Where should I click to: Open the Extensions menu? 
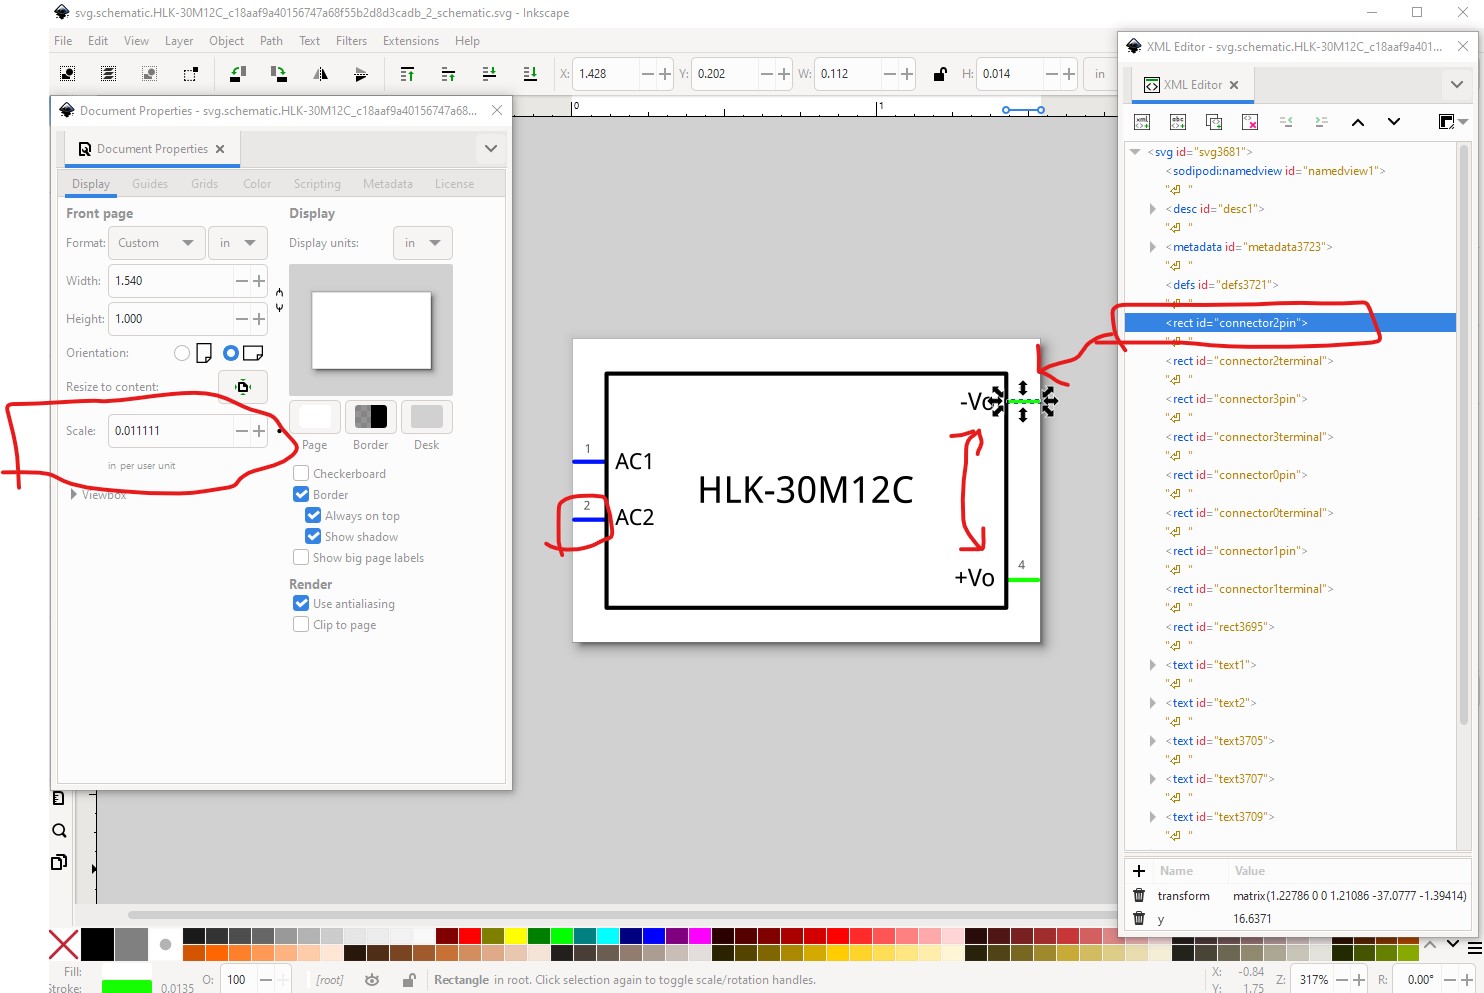[411, 41]
